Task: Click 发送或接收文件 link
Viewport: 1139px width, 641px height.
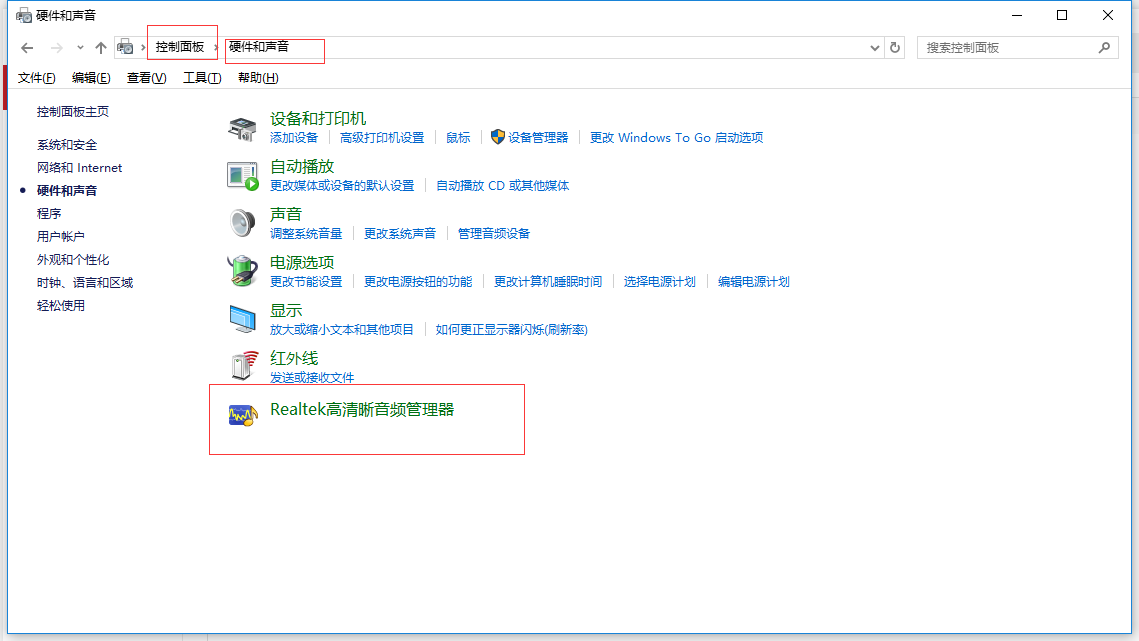Action: (312, 377)
